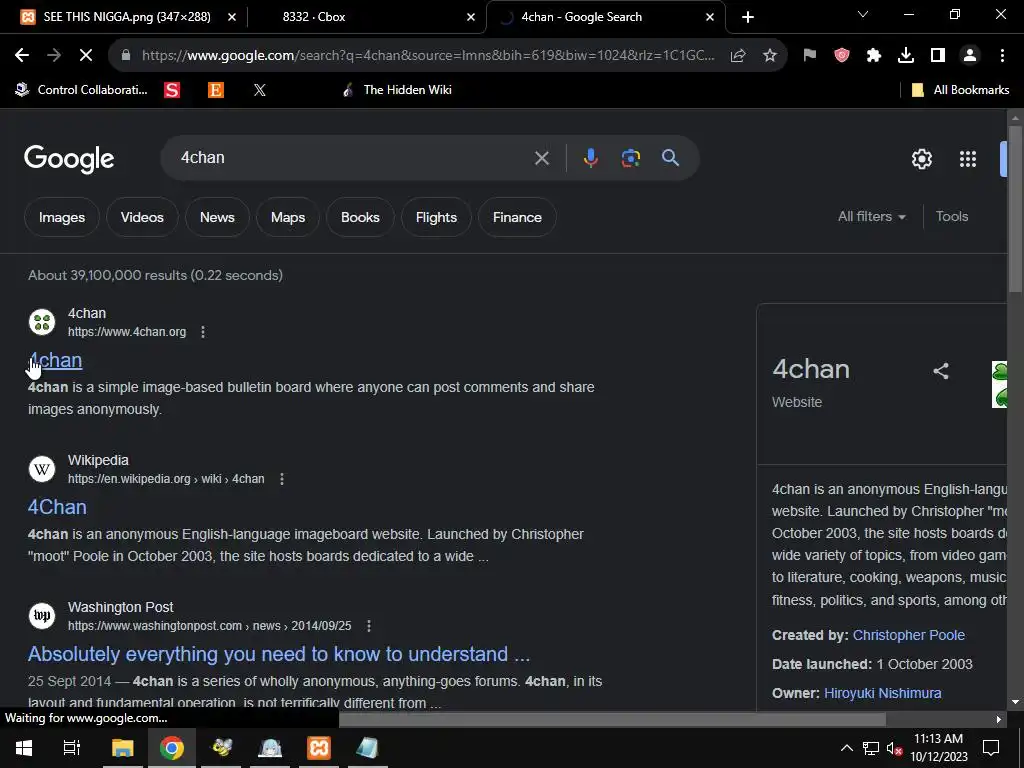Search by image with Lens
1024x768 pixels.
[630, 158]
